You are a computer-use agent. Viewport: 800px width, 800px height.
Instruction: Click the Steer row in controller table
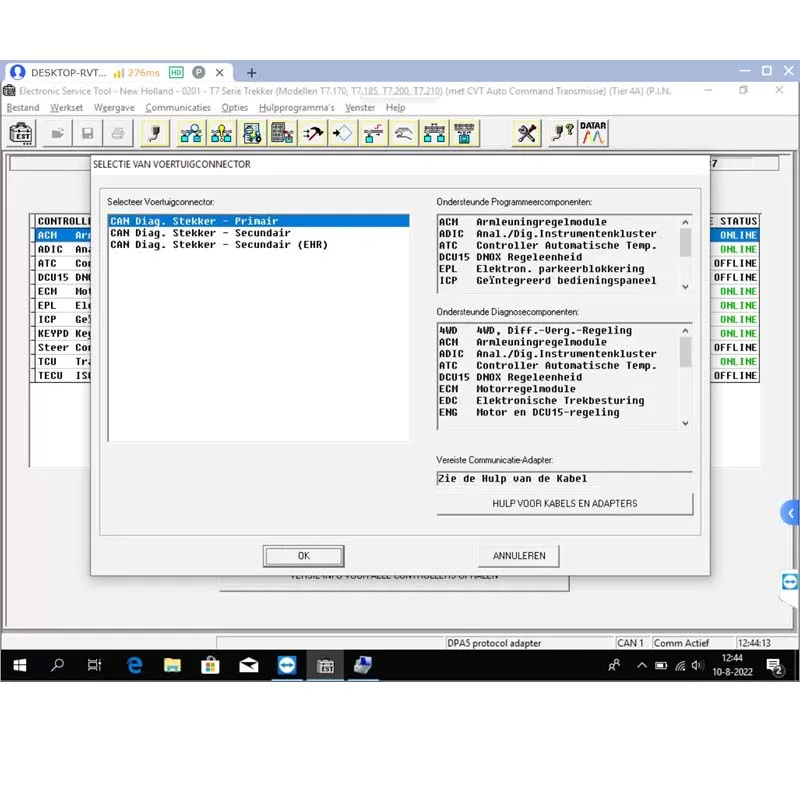(62, 347)
